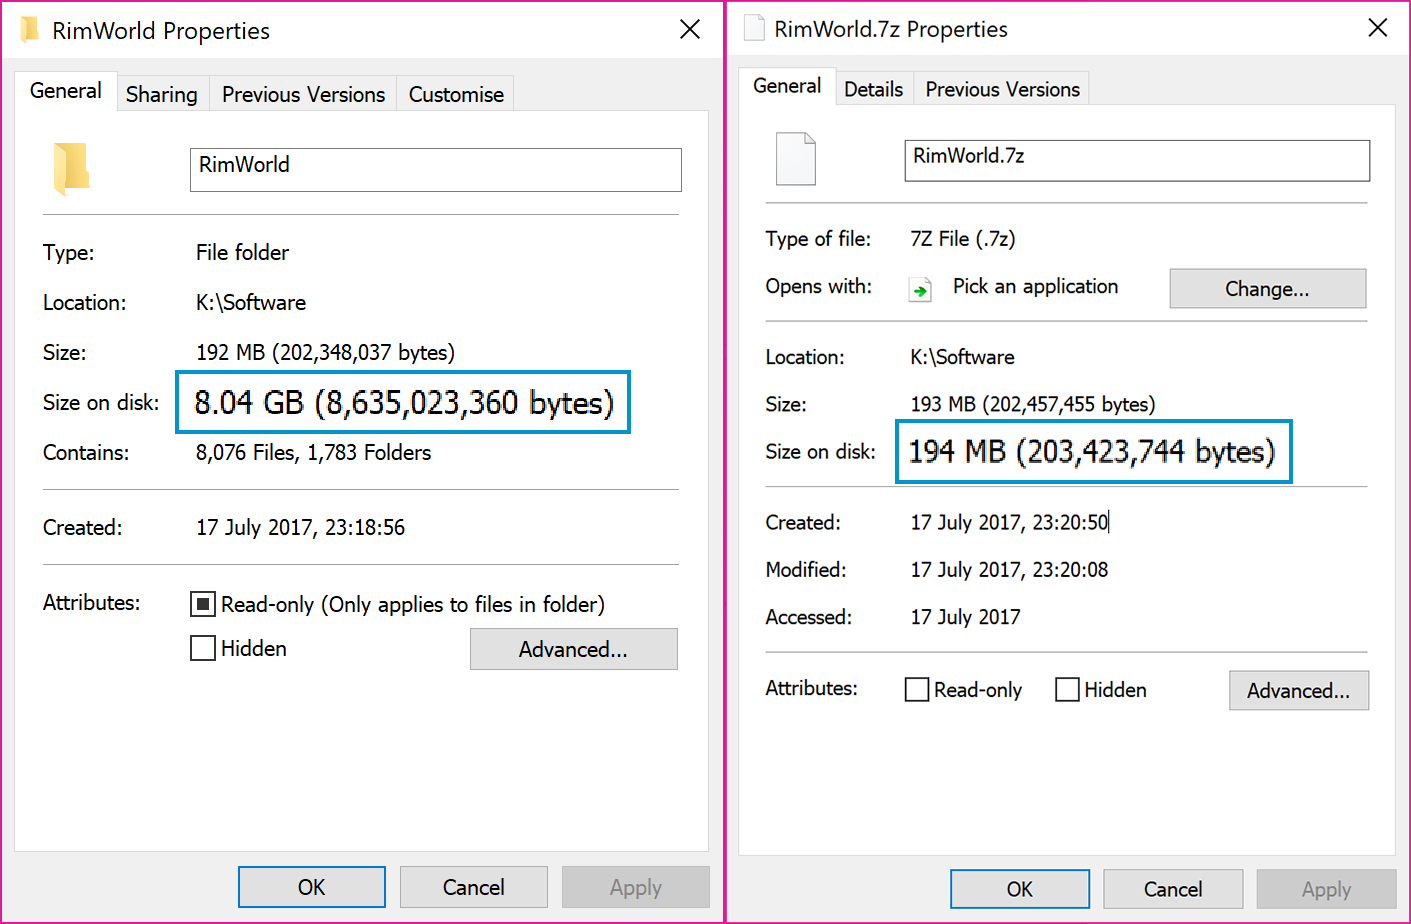Enable Hidden attribute in RimWorld folder properties
Viewport: 1411px width, 924px height.
click(203, 648)
